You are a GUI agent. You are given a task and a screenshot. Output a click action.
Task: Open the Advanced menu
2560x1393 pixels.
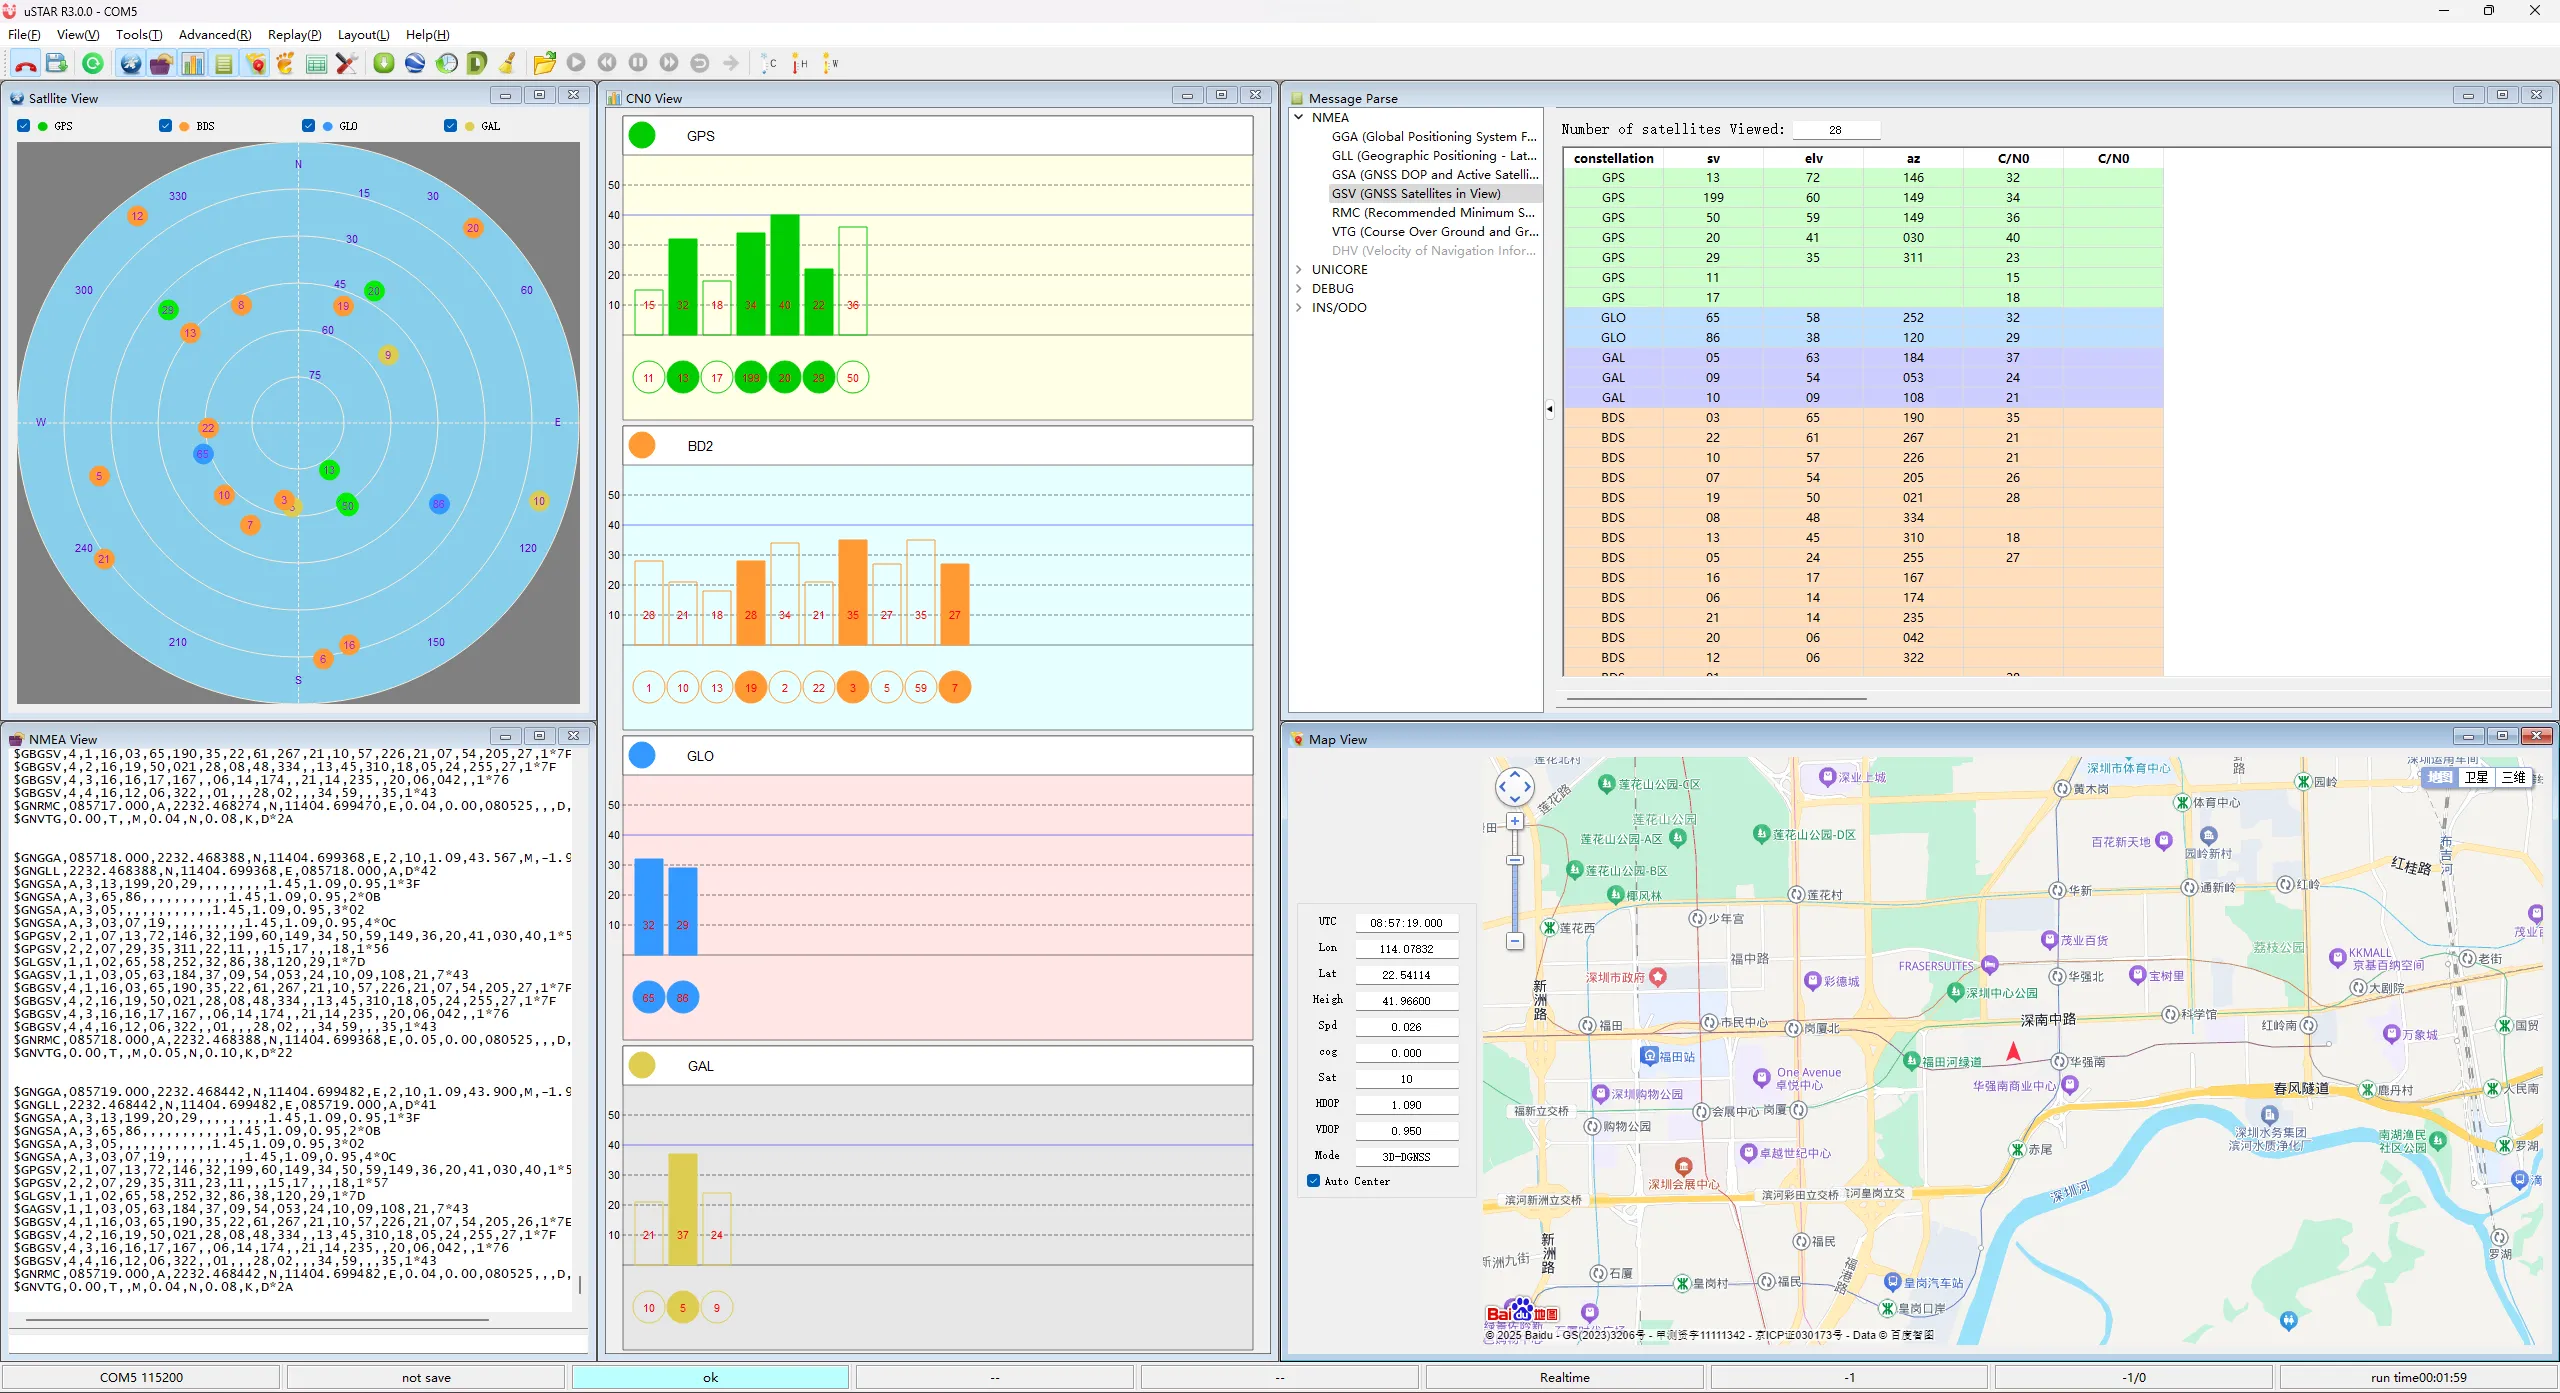[214, 35]
